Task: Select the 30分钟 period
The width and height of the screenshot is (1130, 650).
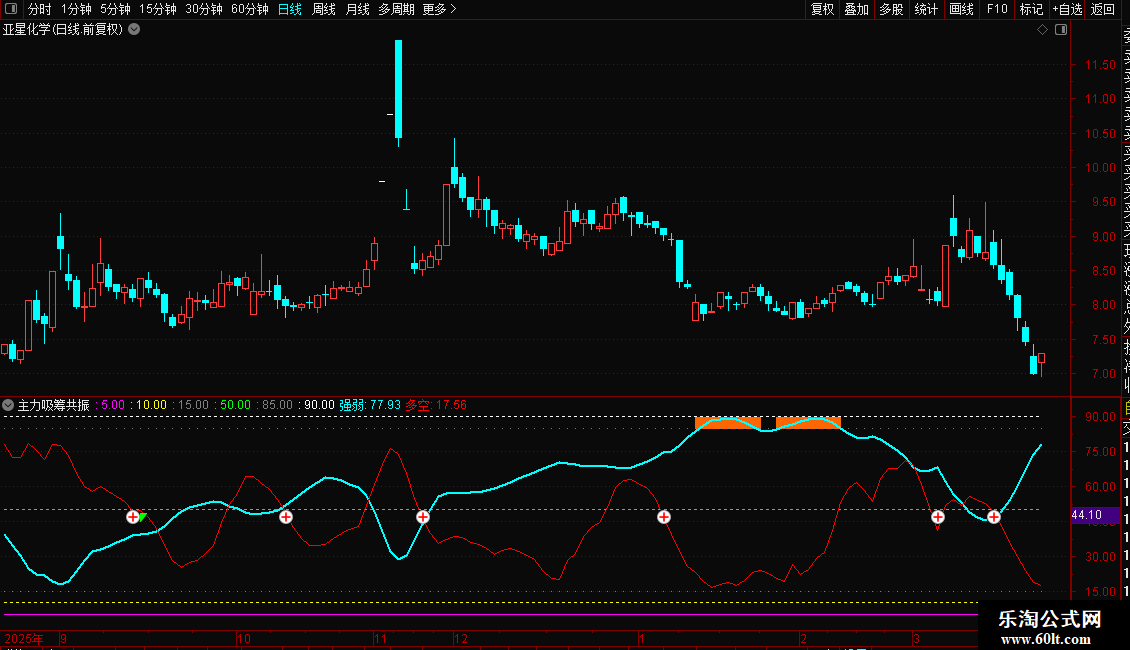Action: [x=204, y=9]
